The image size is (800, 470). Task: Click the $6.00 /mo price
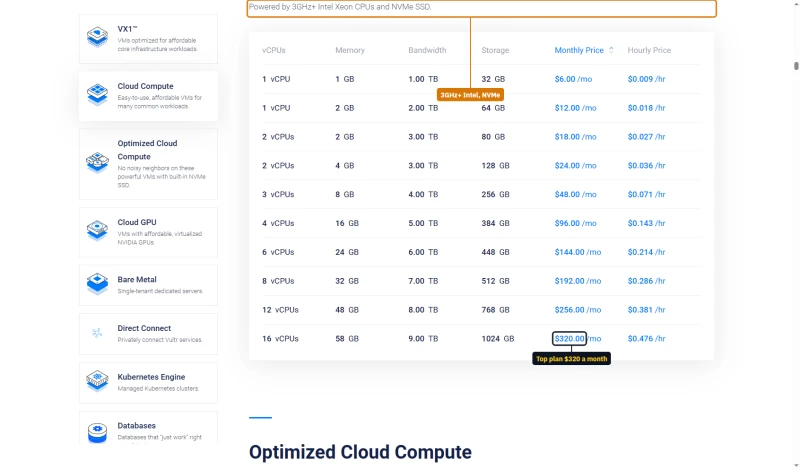pos(573,79)
